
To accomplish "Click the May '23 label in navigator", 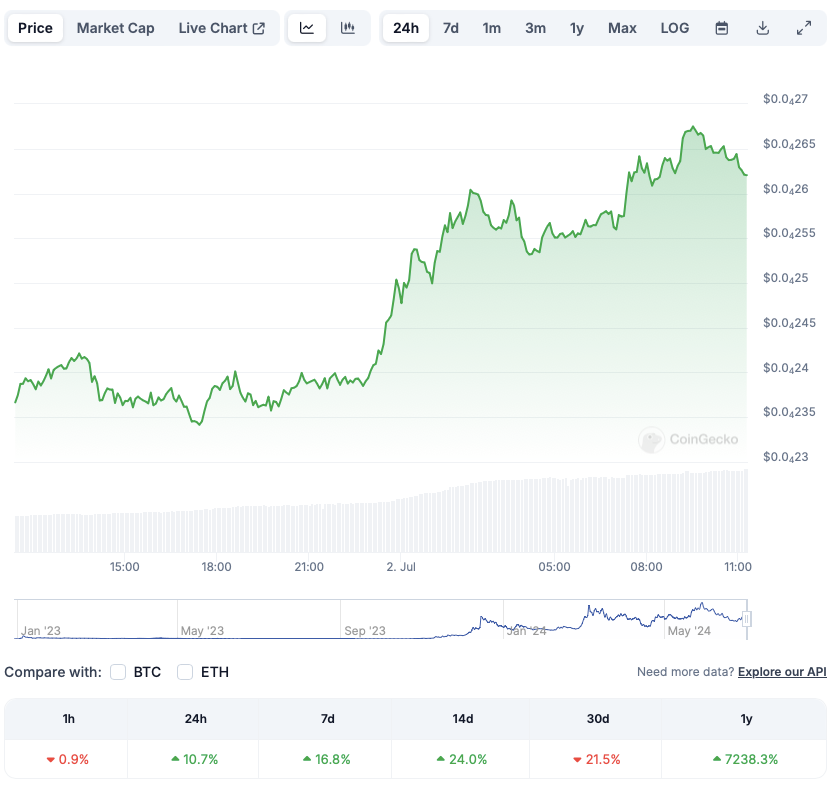I will click(x=202, y=631).
